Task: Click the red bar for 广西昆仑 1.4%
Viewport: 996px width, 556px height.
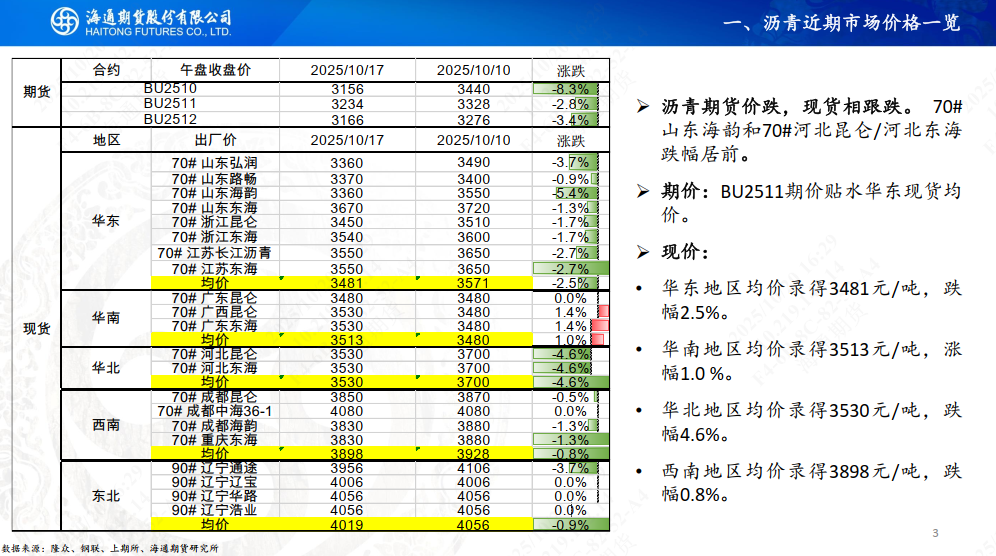Action: click(x=602, y=312)
